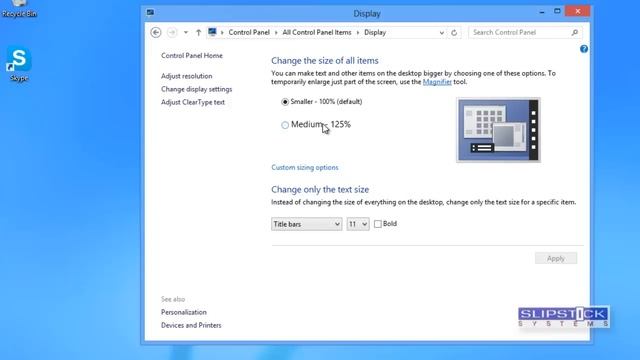Open Change display settings link

(x=196, y=89)
